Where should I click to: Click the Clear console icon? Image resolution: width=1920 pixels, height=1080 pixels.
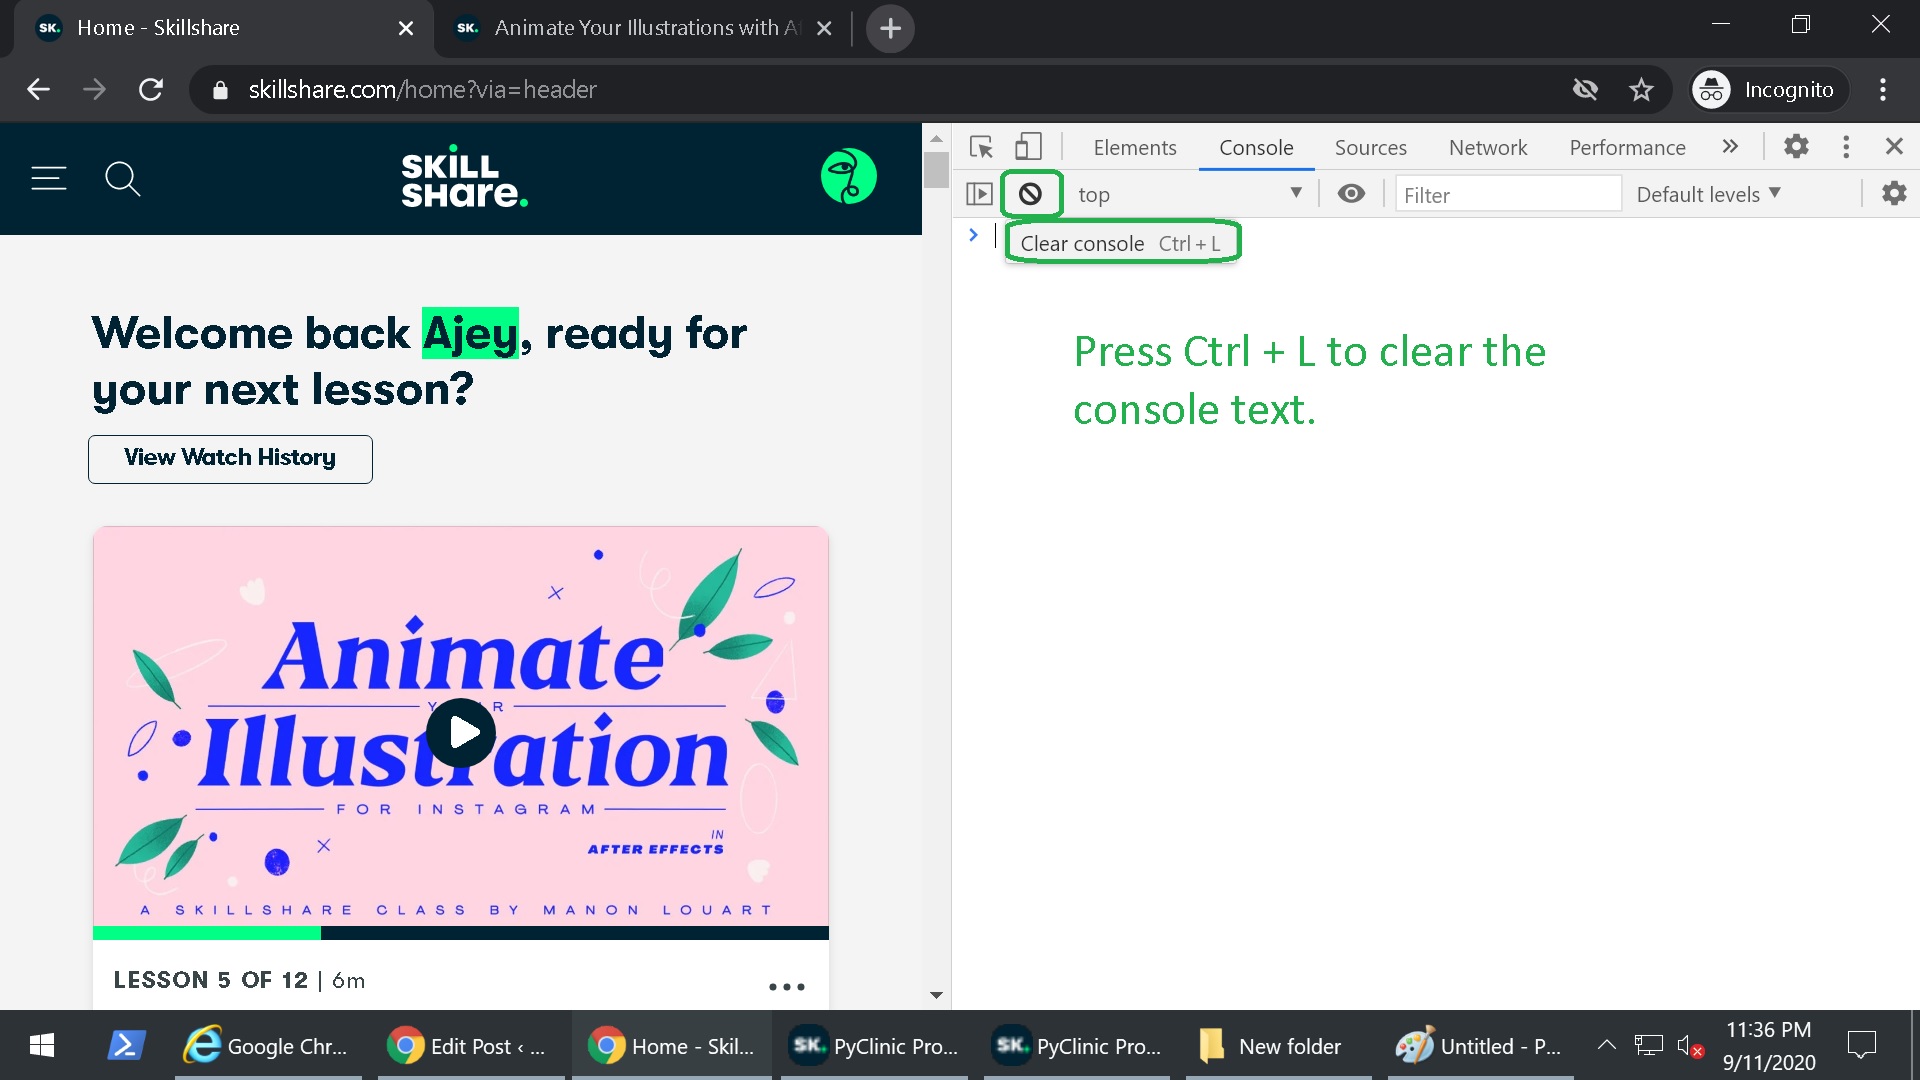pyautogui.click(x=1030, y=194)
